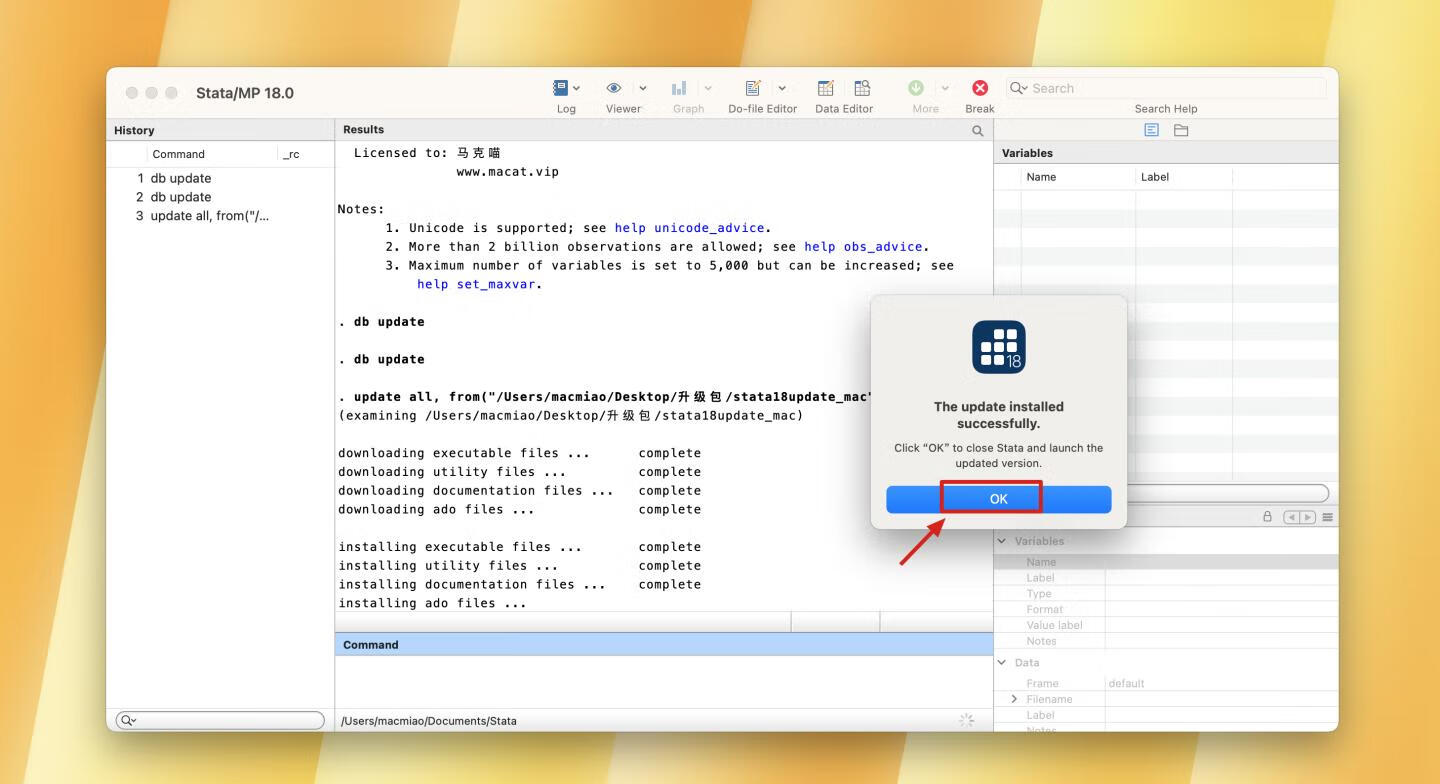This screenshot has height=784, width=1440.
Task: Open the Log toolbar icon
Action: coord(561,88)
